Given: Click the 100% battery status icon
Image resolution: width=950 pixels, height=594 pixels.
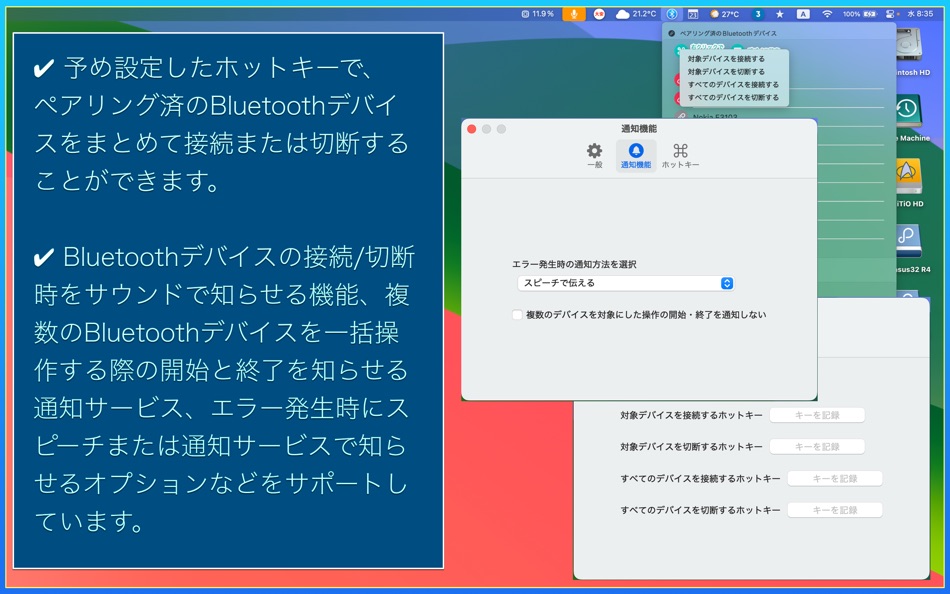Looking at the screenshot, I should tap(860, 14).
